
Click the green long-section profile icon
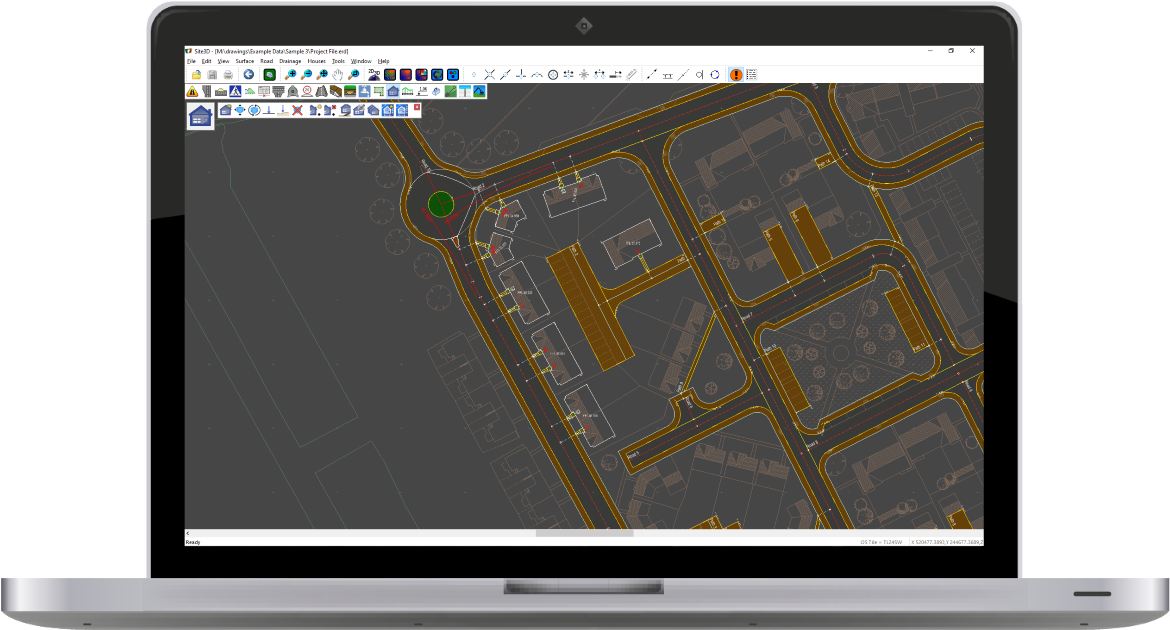407,91
